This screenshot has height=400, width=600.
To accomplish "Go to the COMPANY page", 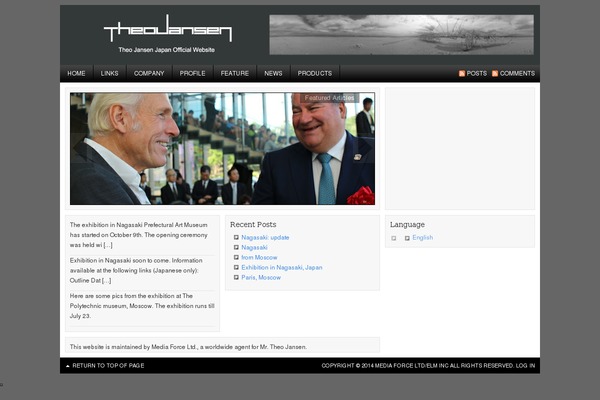I will [x=149, y=73].
